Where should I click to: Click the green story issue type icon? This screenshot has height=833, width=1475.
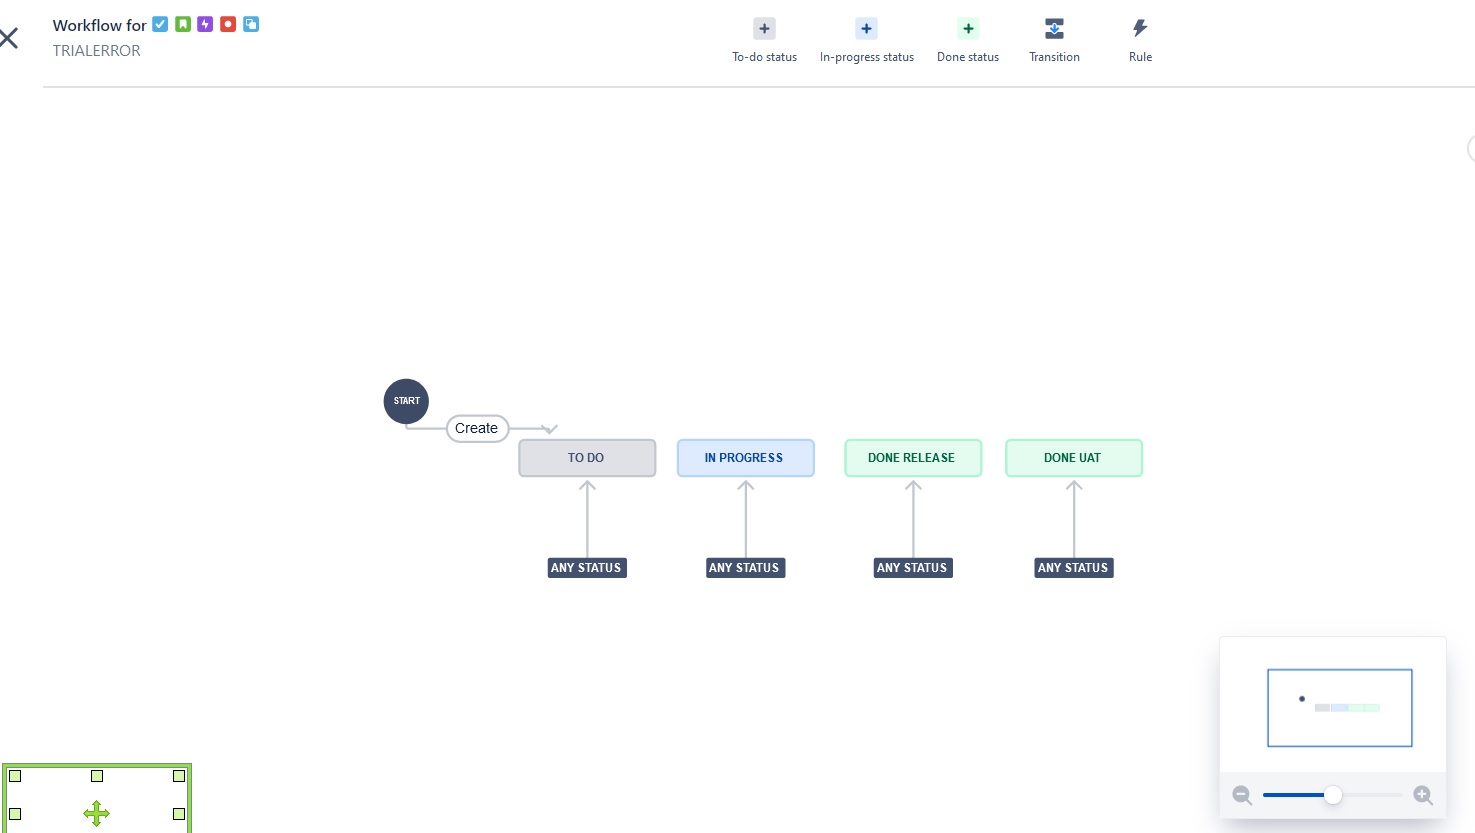tap(183, 24)
